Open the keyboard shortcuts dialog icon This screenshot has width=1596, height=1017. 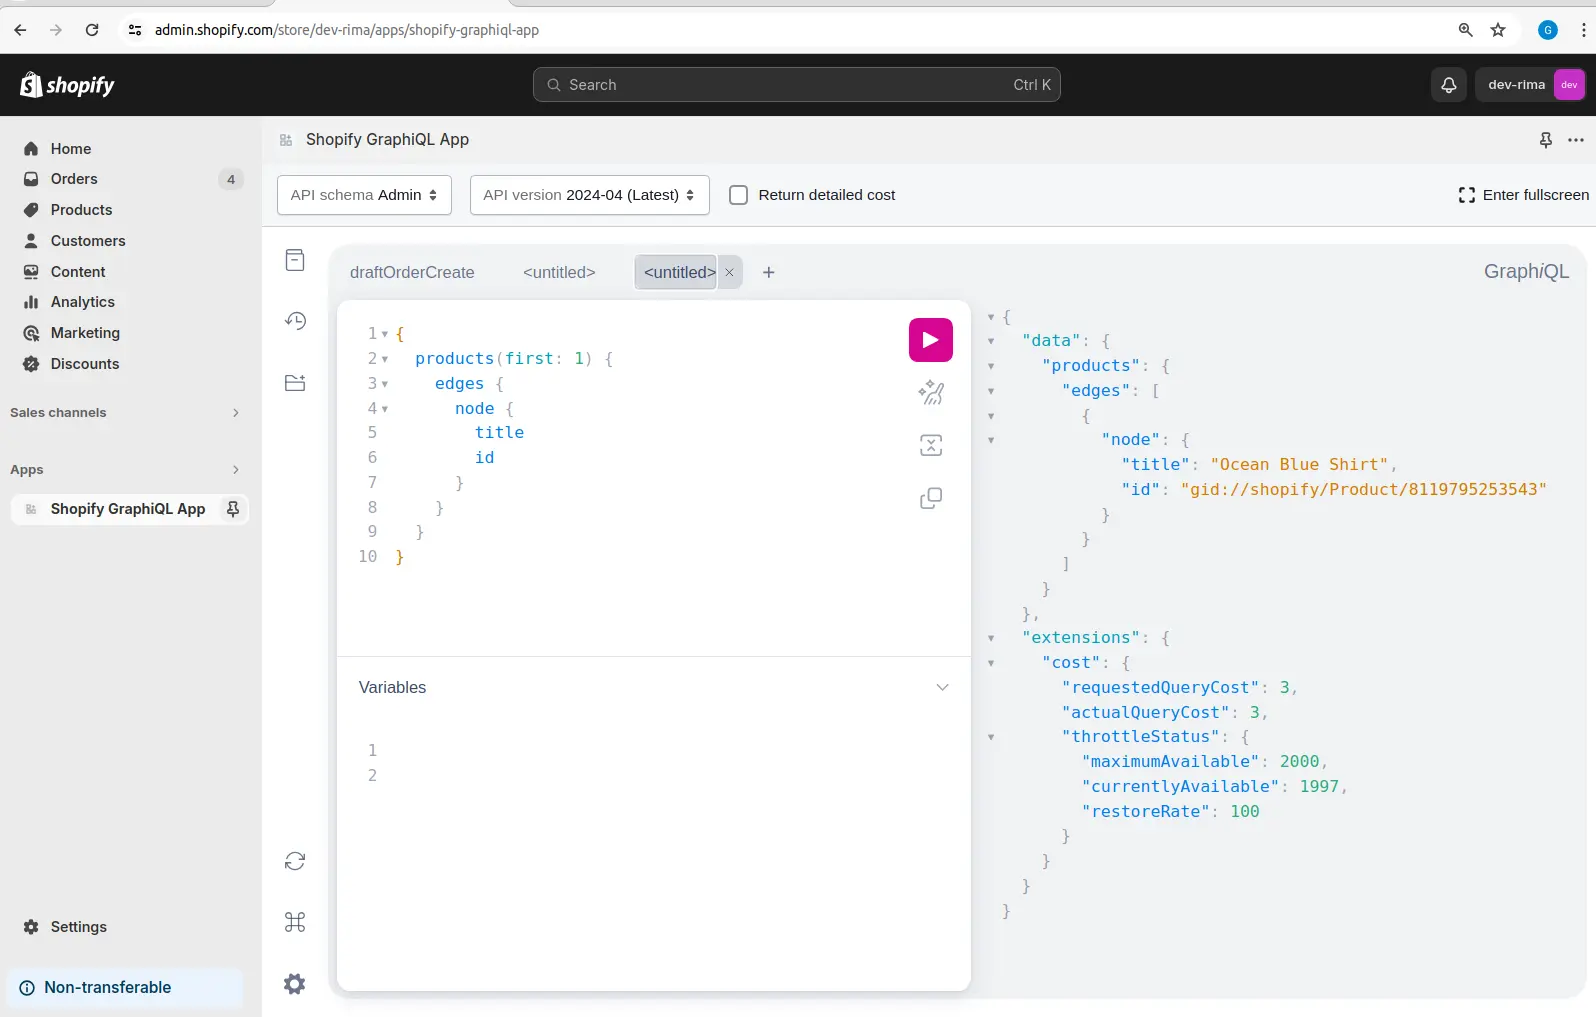[295, 922]
